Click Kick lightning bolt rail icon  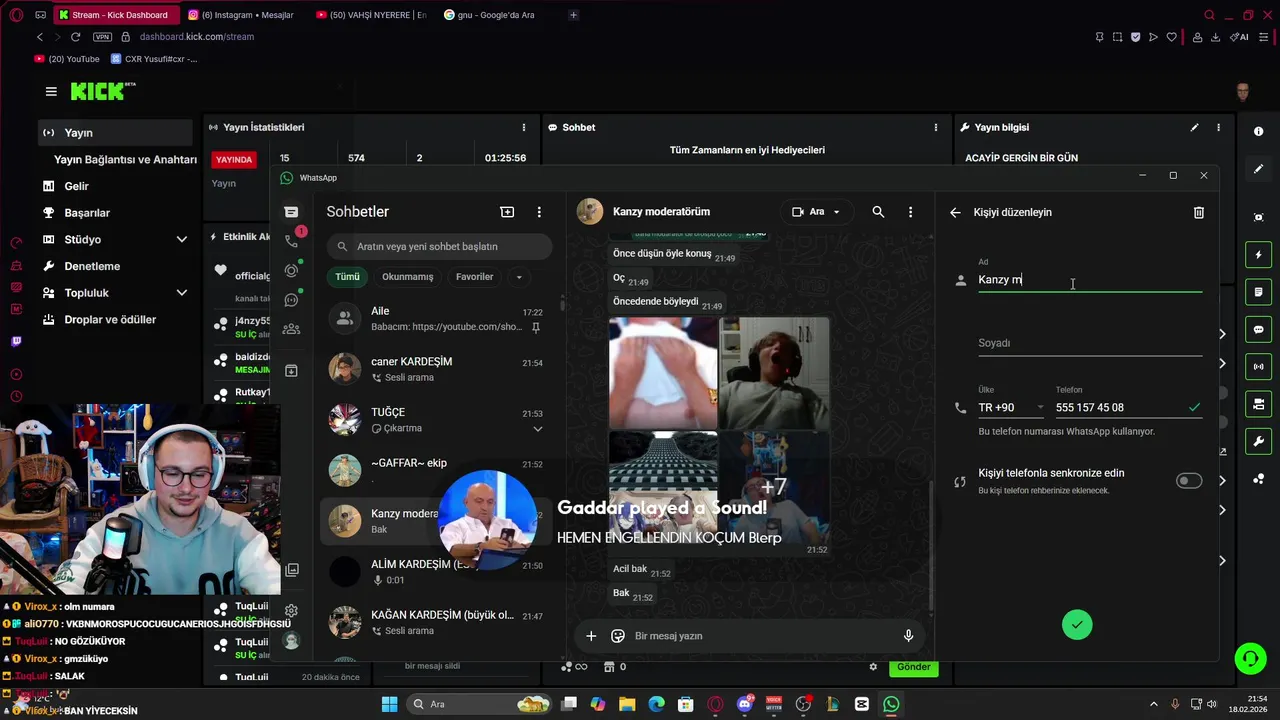coord(1258,255)
